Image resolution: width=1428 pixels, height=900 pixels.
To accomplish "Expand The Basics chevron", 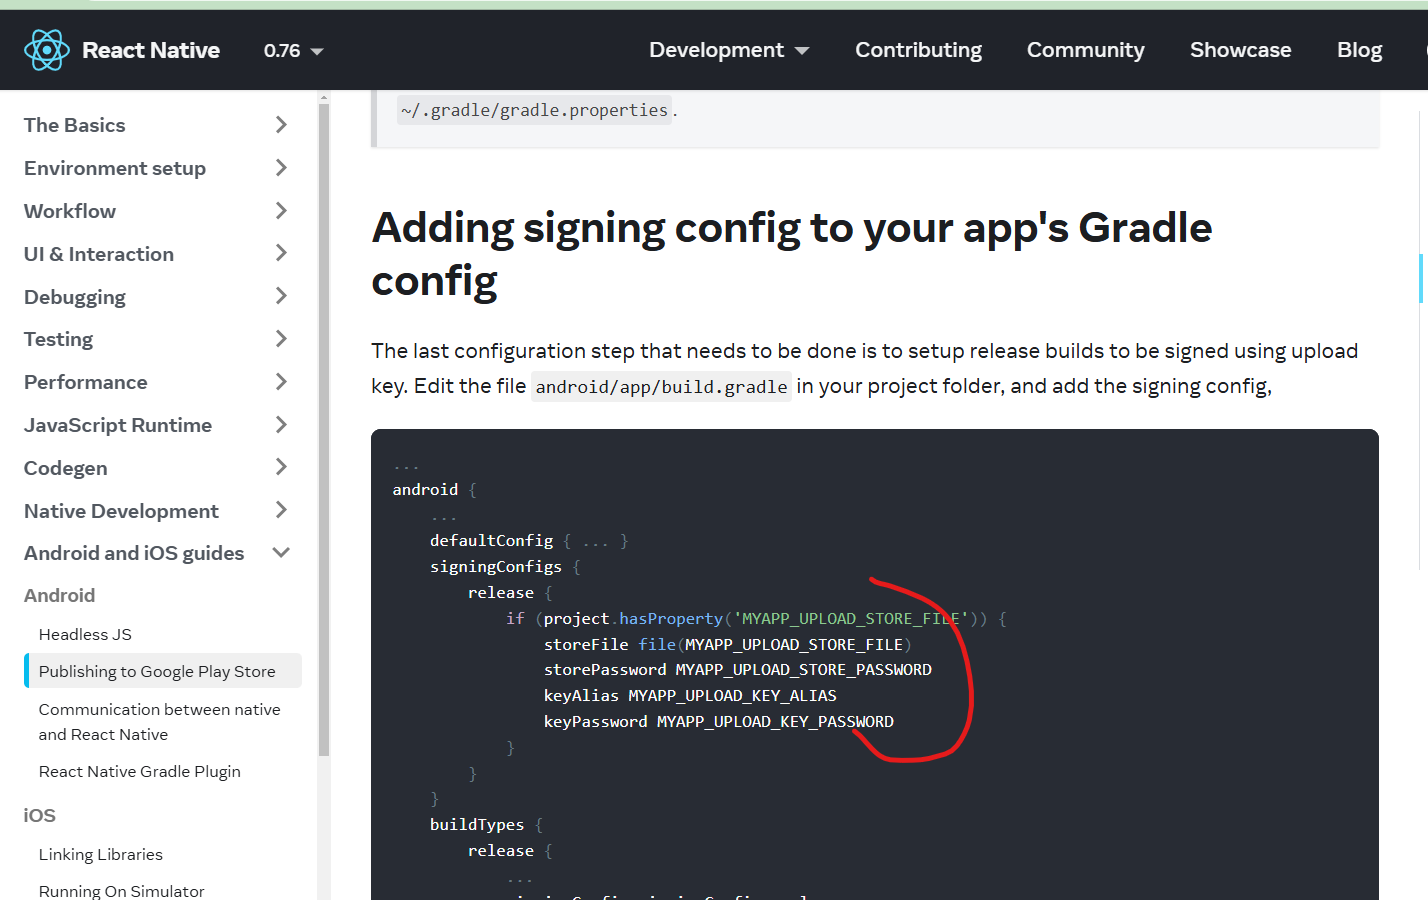I will (281, 125).
